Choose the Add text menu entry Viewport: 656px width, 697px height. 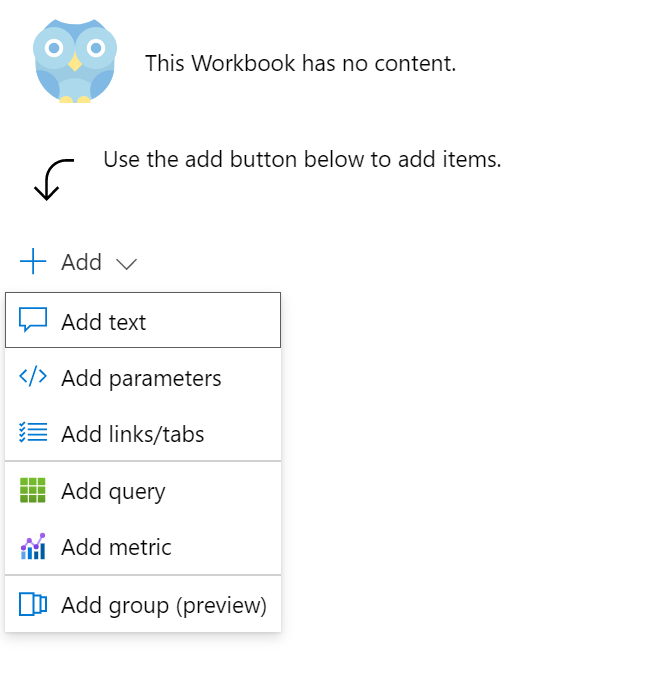click(x=104, y=322)
